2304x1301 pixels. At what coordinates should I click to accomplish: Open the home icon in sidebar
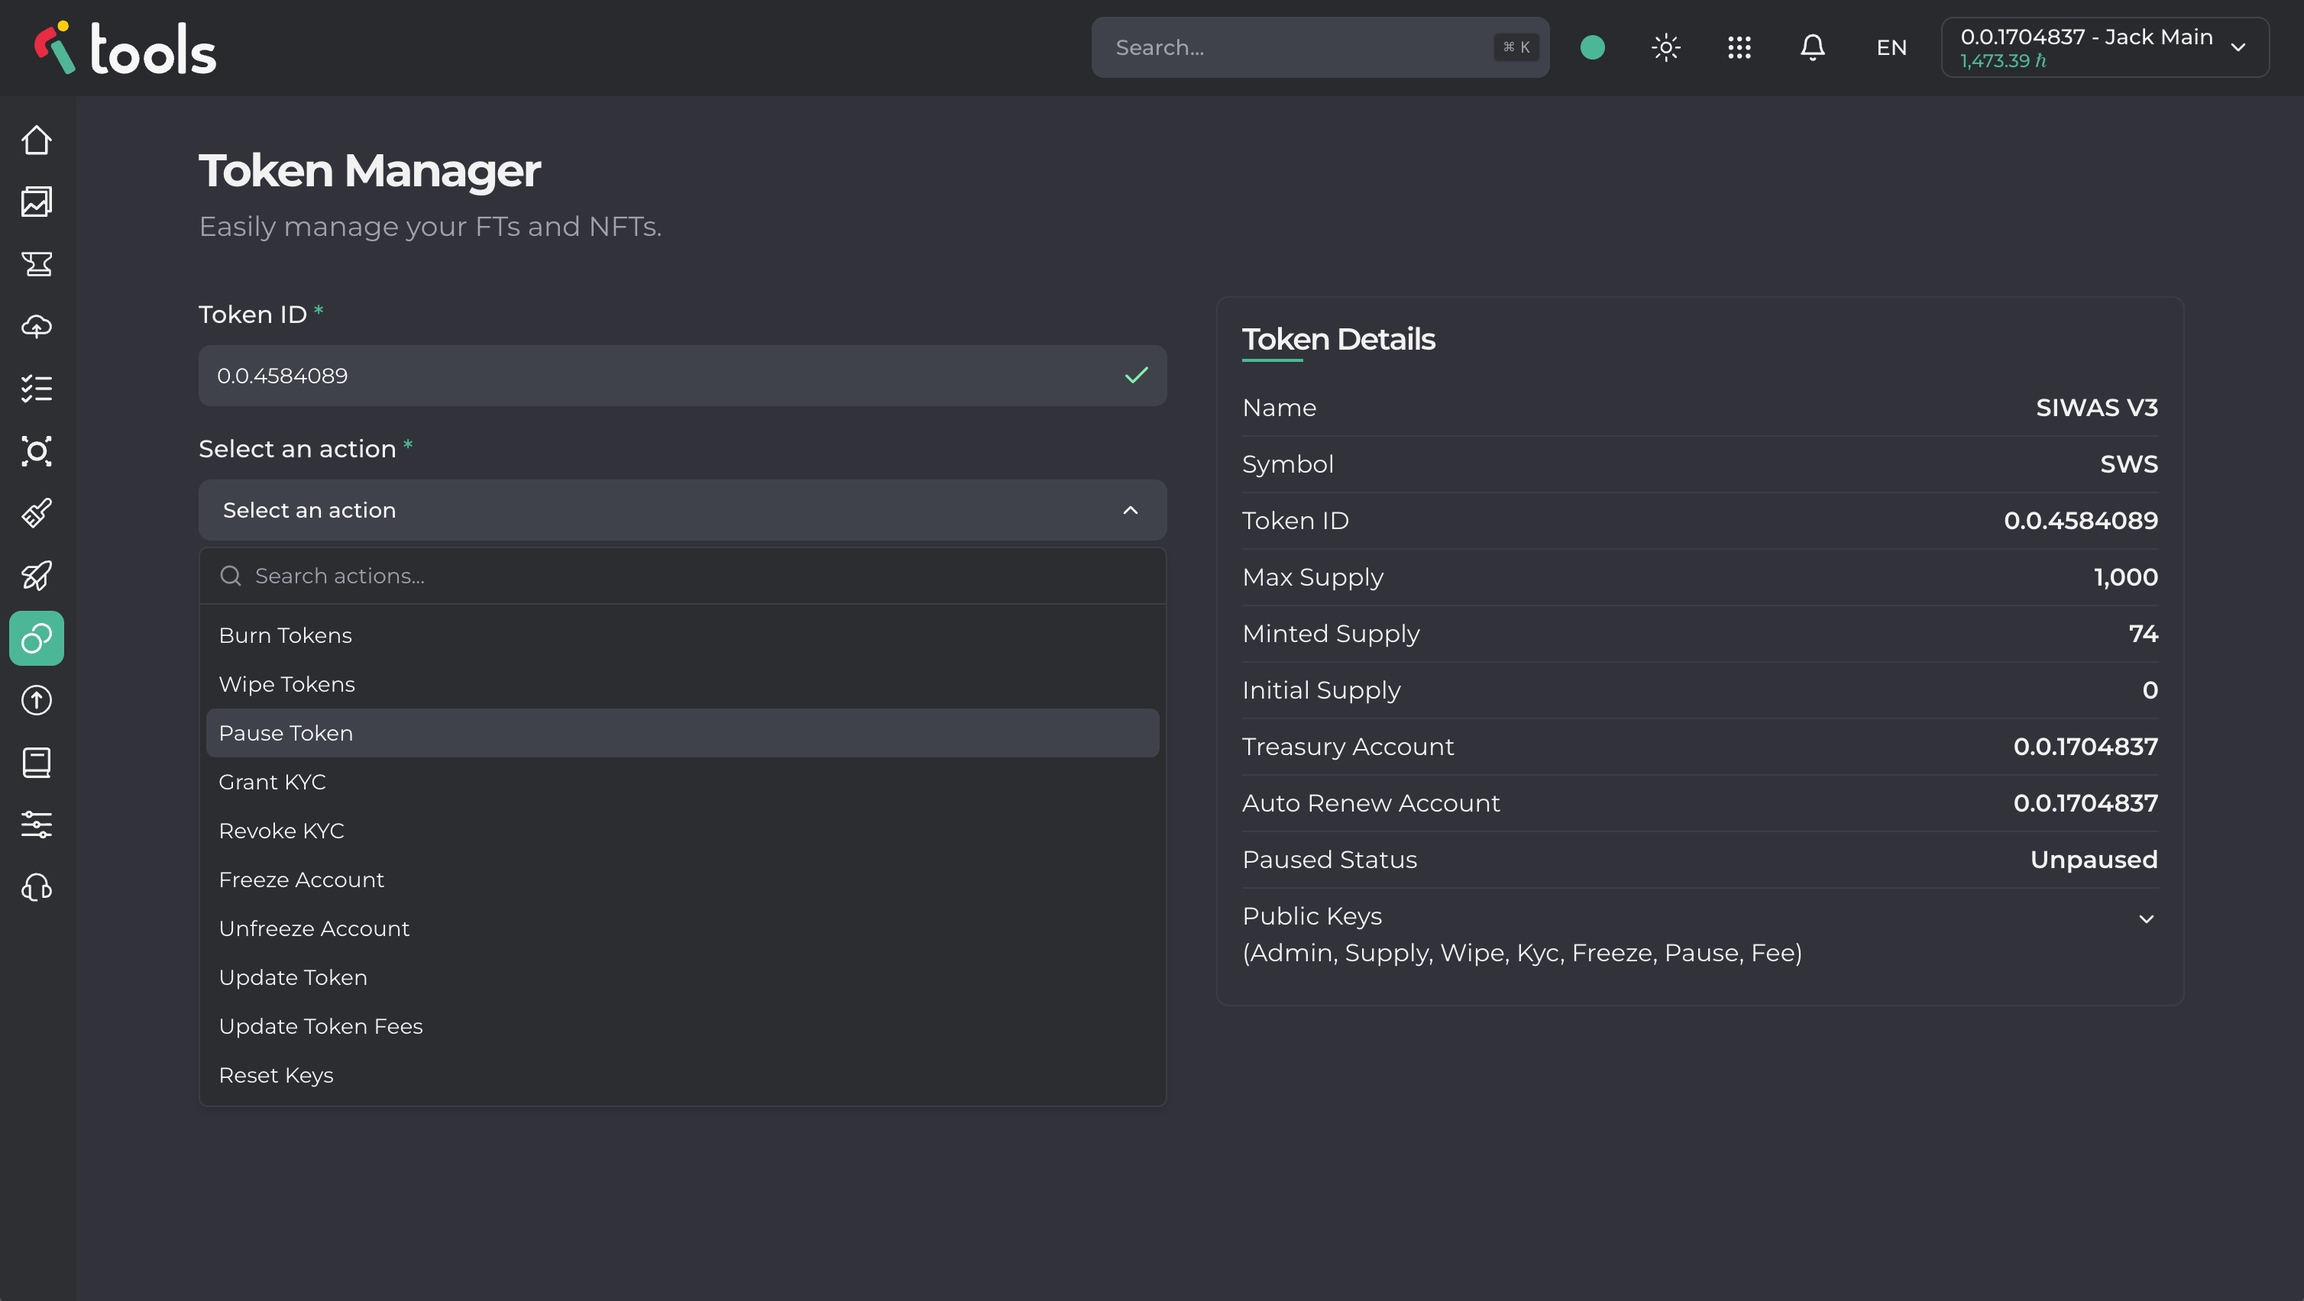pos(37,140)
